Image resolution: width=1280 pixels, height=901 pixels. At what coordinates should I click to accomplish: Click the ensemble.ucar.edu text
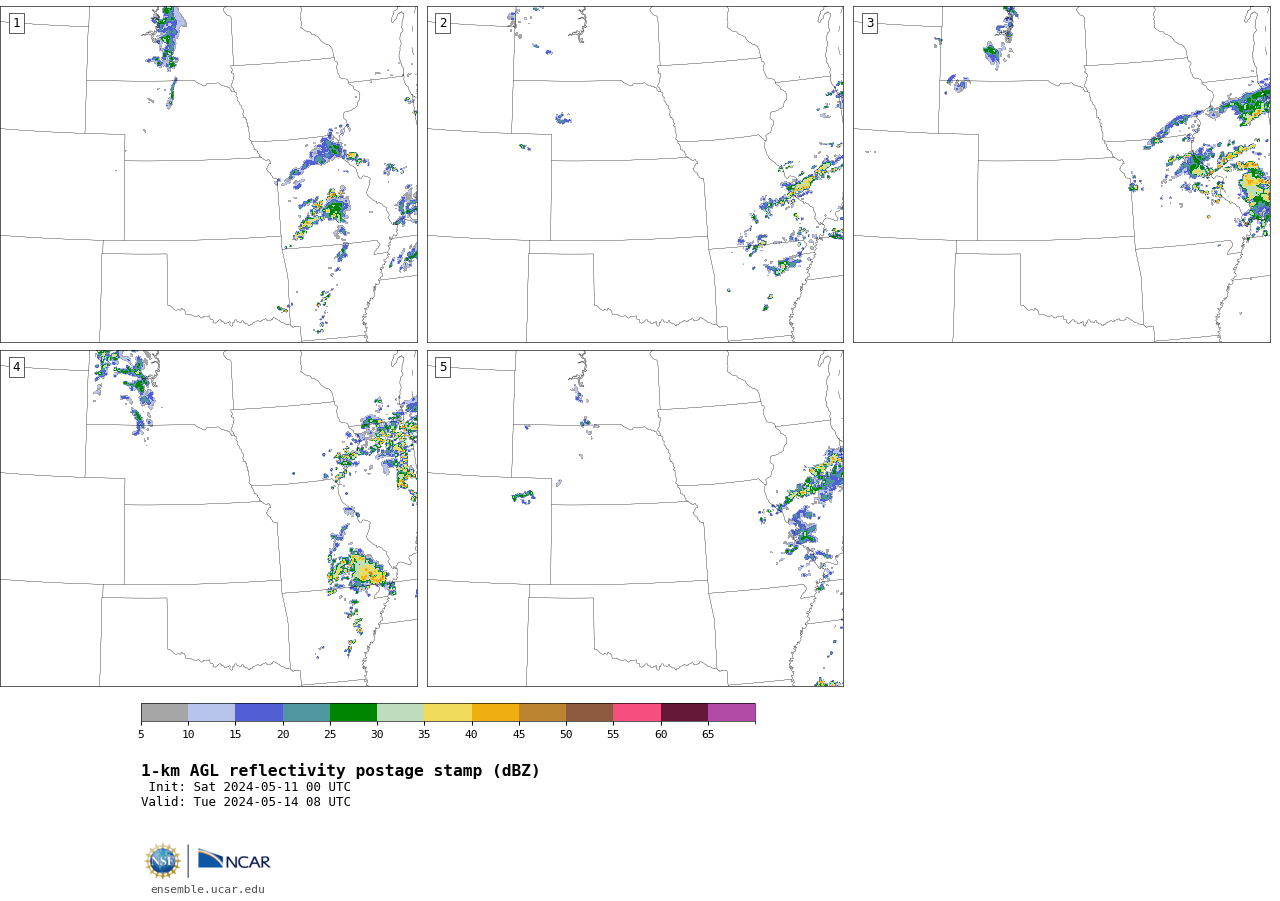(208, 889)
